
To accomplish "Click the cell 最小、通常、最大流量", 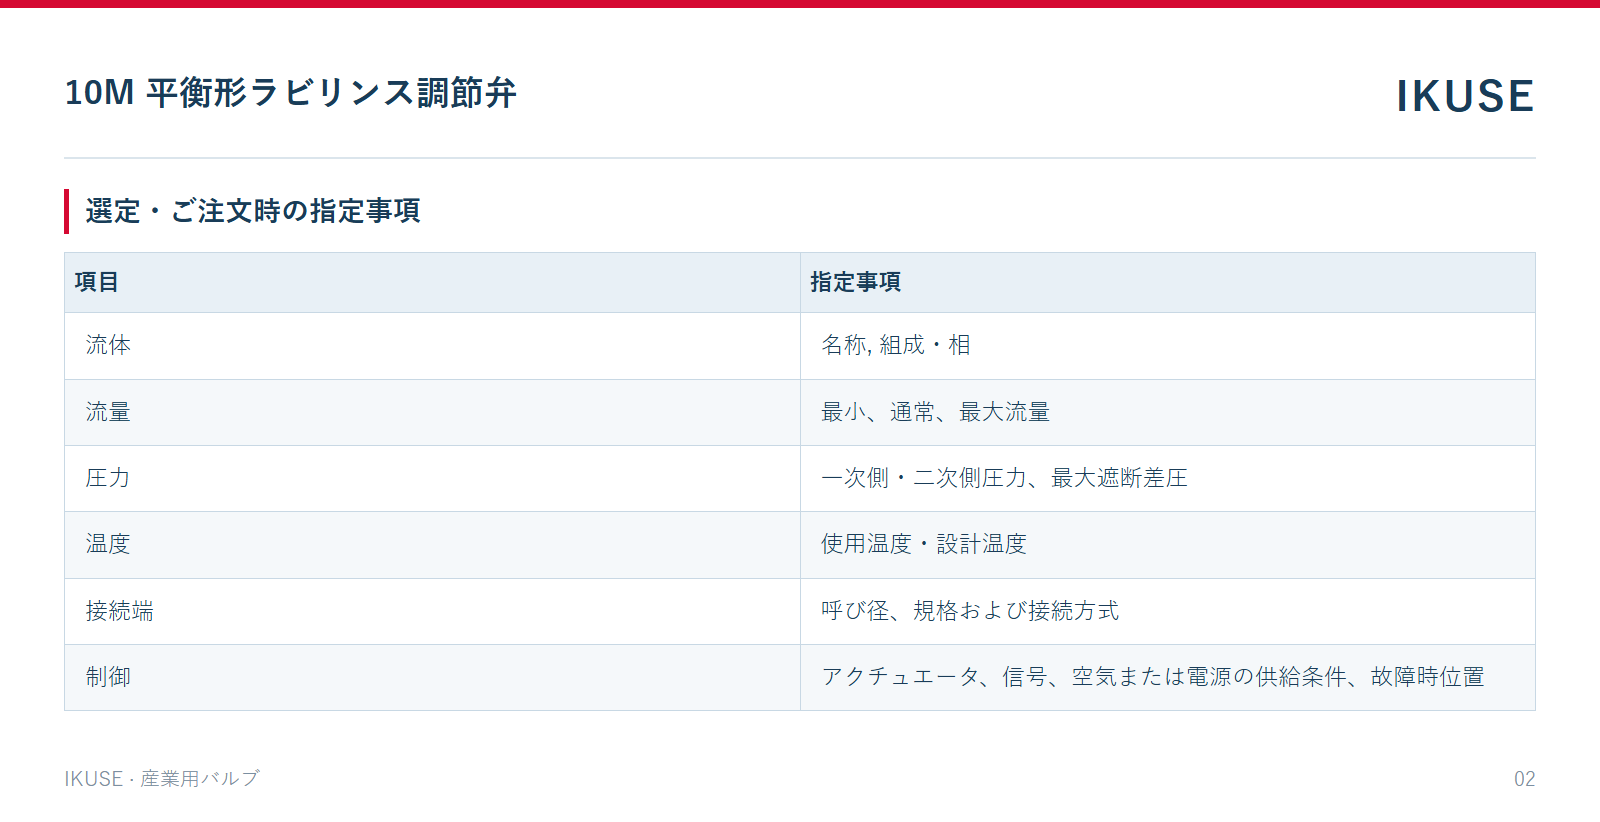I will [x=1168, y=412].
